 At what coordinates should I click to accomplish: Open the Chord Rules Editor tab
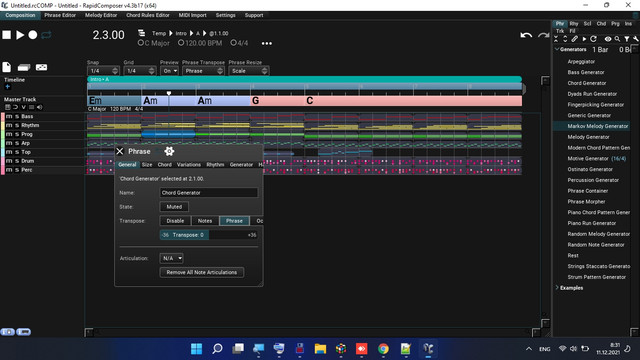click(x=148, y=15)
